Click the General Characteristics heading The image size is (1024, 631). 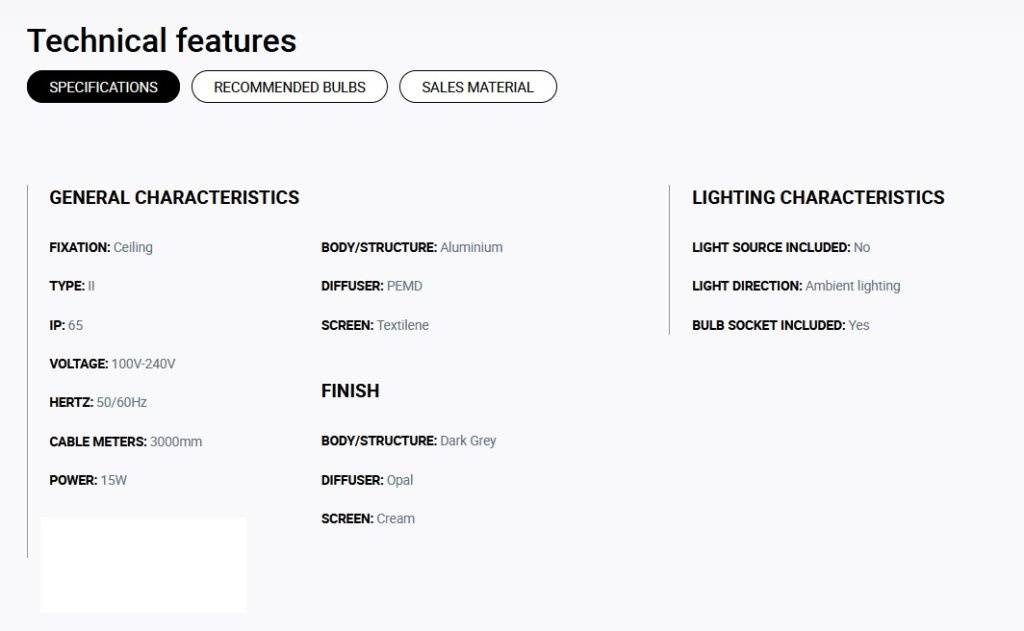point(174,197)
